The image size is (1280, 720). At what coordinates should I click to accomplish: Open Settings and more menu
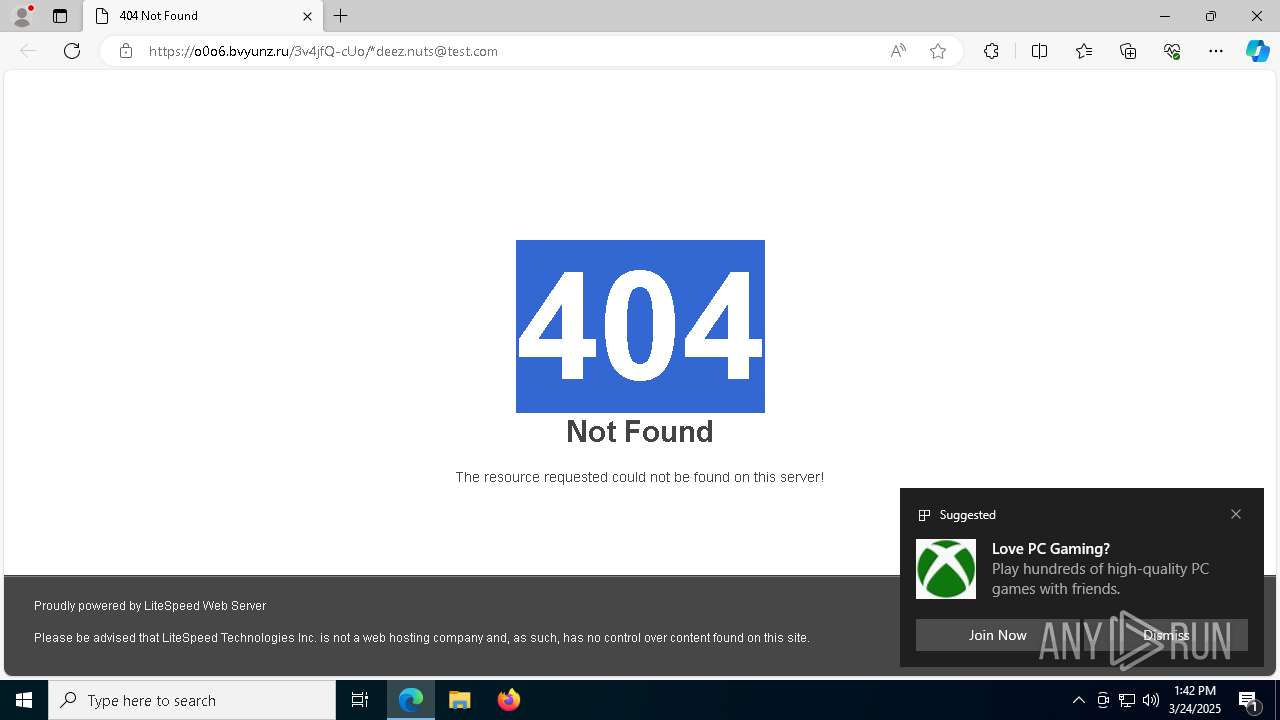click(1216, 51)
